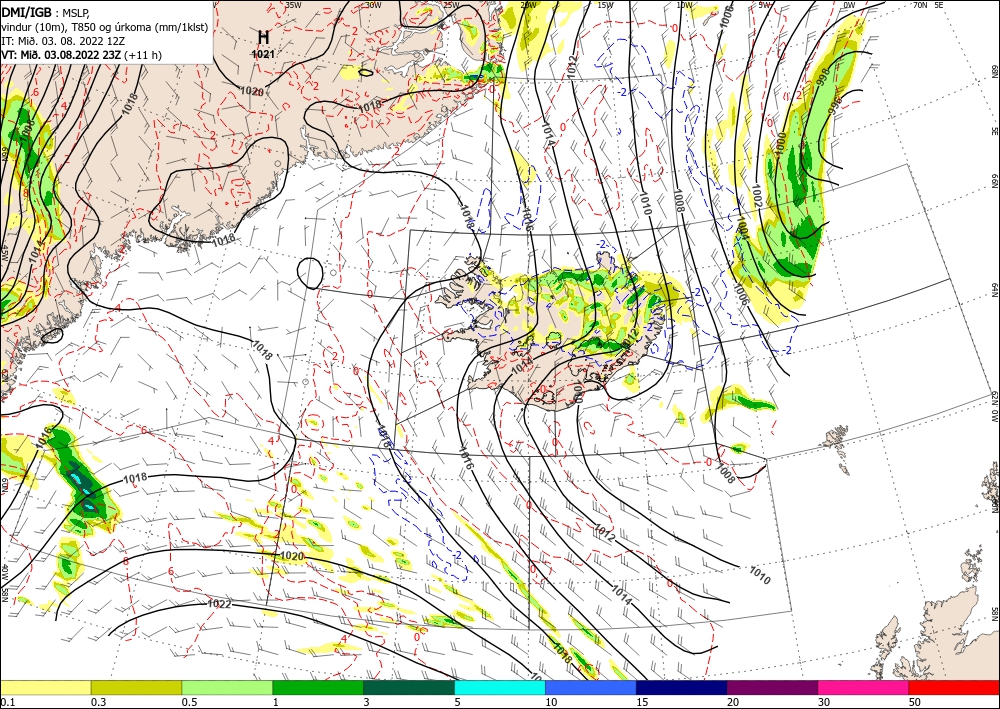
Task: Click the '1022' isobar label
Action: point(219,603)
